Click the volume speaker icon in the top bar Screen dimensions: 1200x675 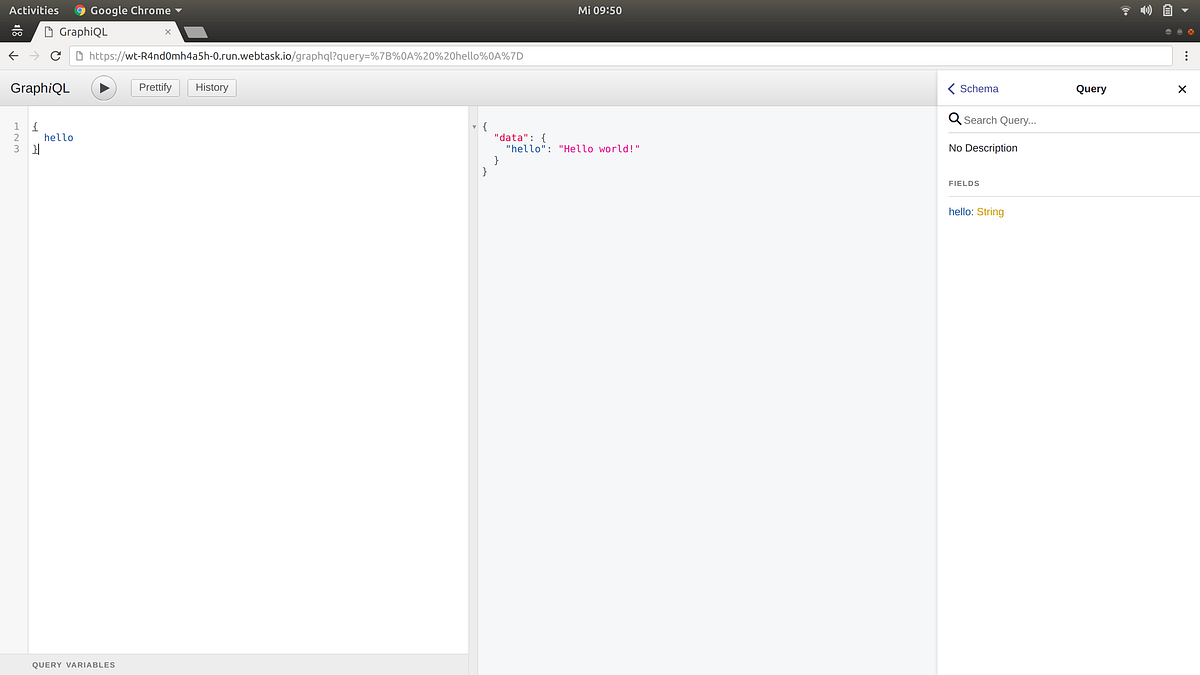(x=1146, y=10)
